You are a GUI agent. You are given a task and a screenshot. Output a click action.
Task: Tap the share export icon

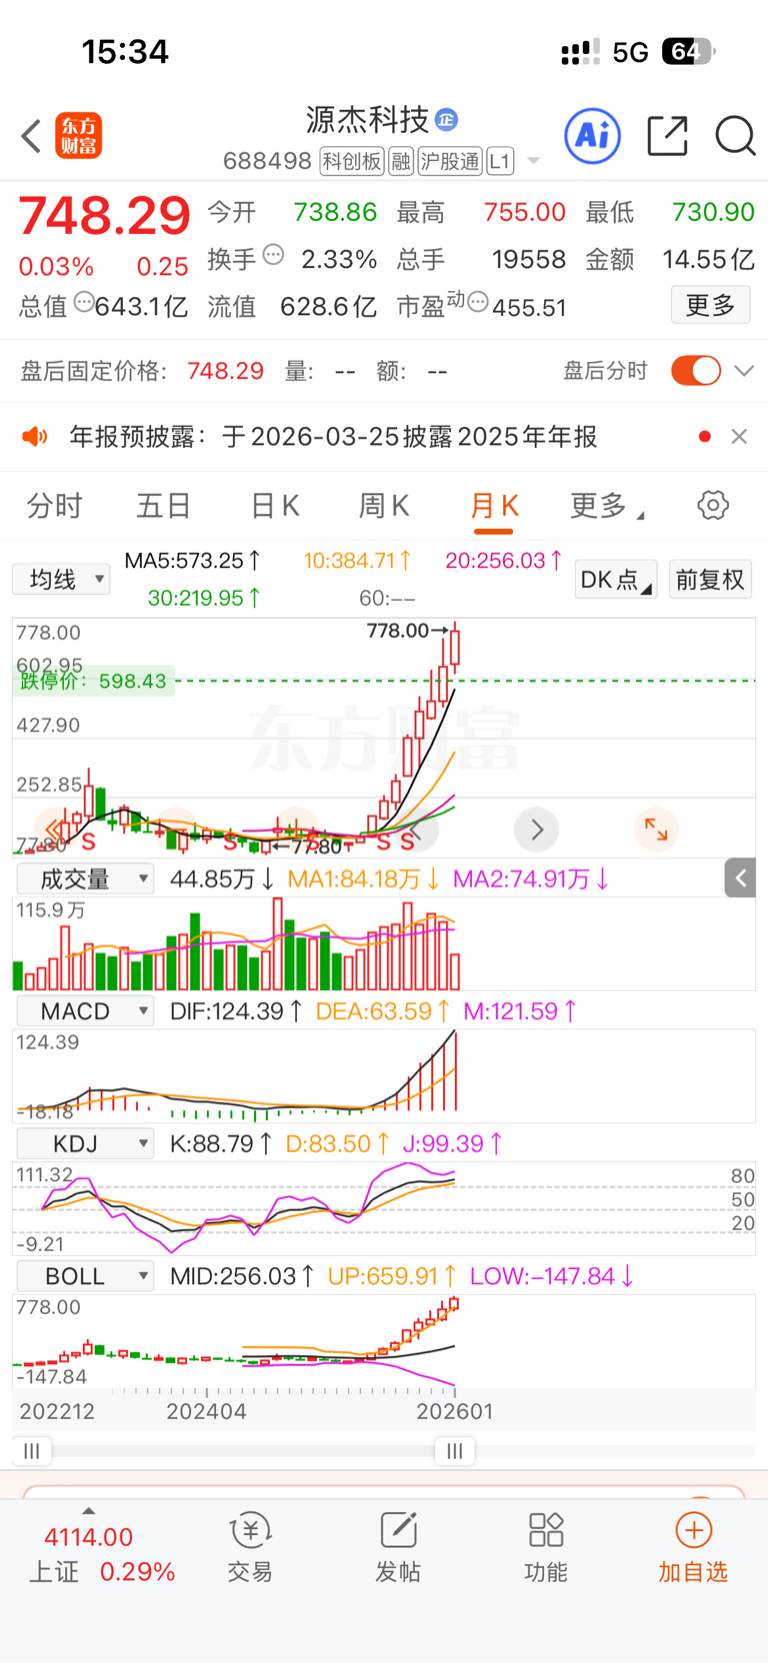click(x=667, y=136)
